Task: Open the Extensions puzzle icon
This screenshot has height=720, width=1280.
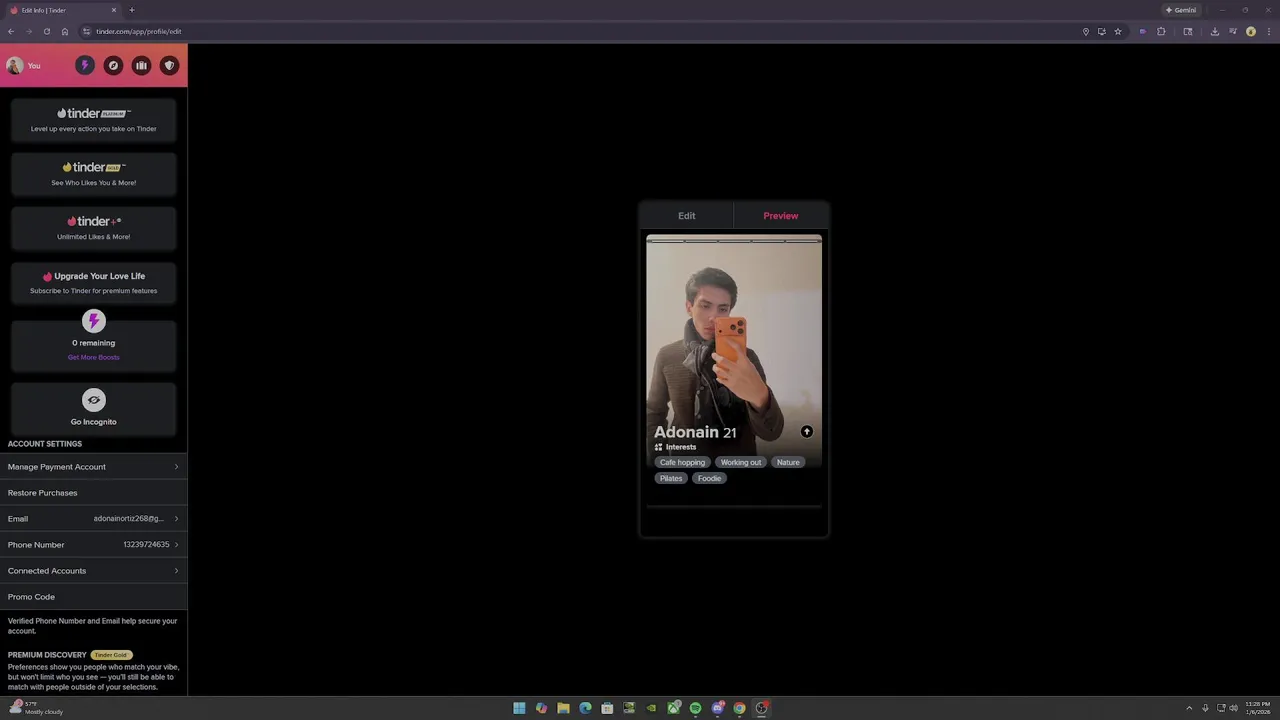Action: (1161, 31)
